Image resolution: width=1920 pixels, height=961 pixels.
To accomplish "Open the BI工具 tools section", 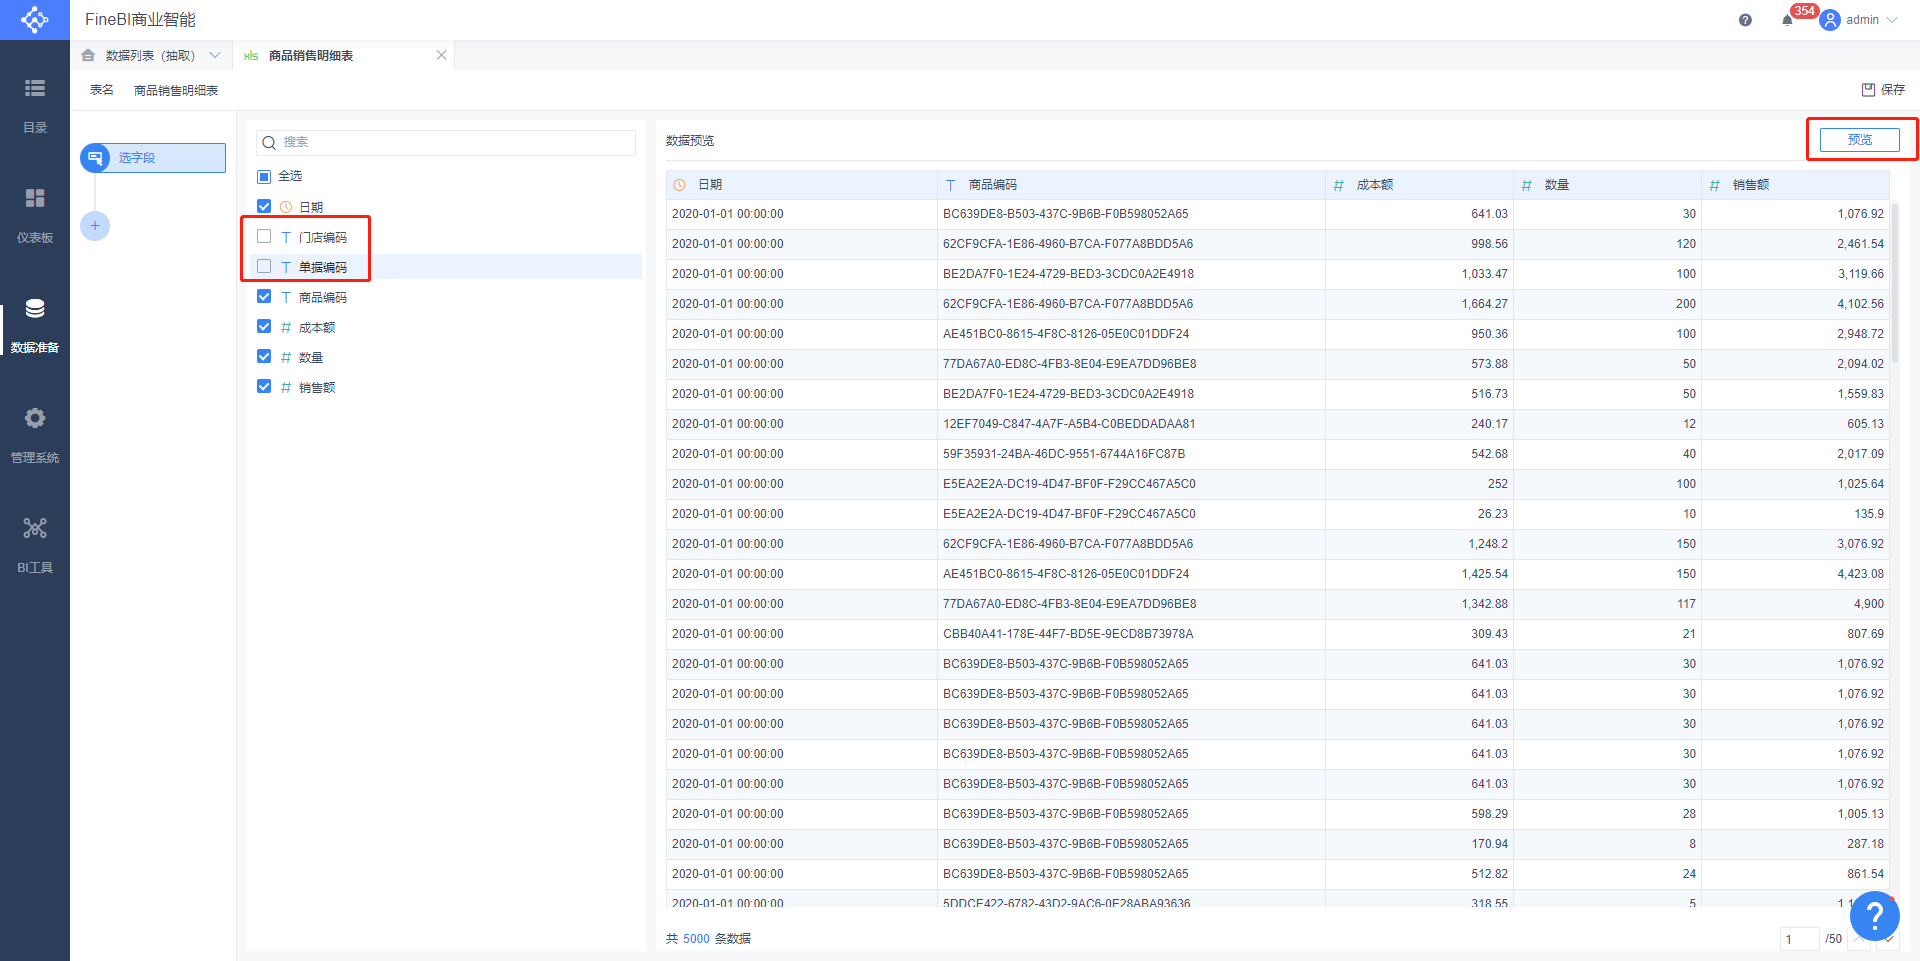I will tap(35, 545).
